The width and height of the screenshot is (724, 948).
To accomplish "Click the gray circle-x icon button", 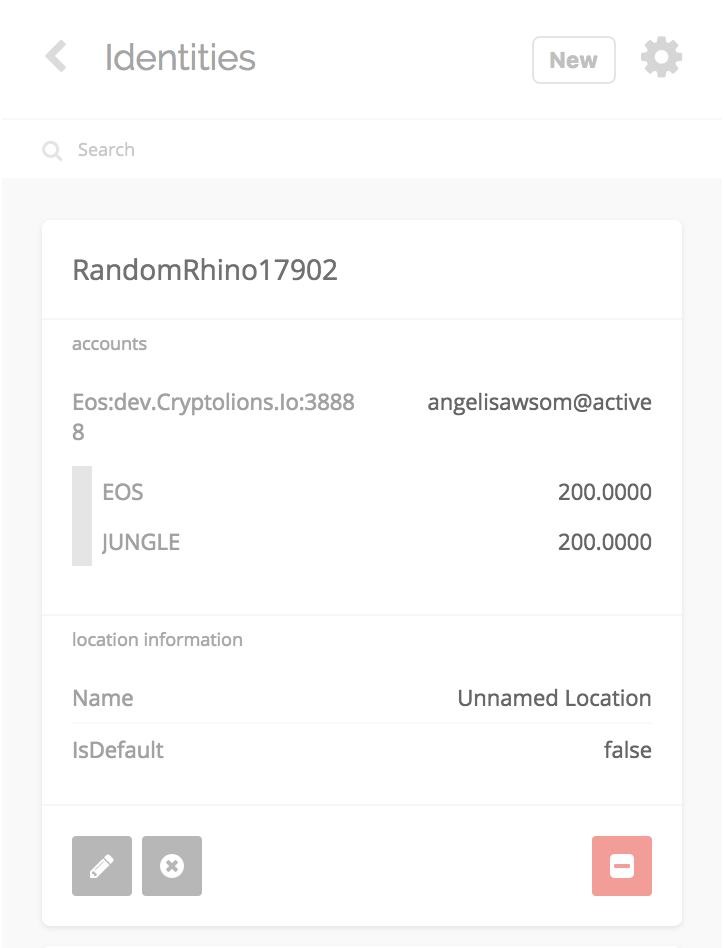I will click(x=172, y=866).
